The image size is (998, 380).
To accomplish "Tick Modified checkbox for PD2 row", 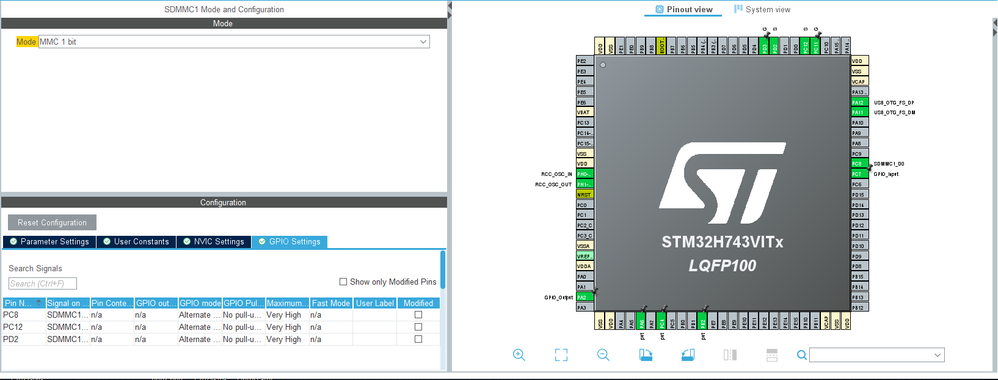I will pyautogui.click(x=418, y=339).
